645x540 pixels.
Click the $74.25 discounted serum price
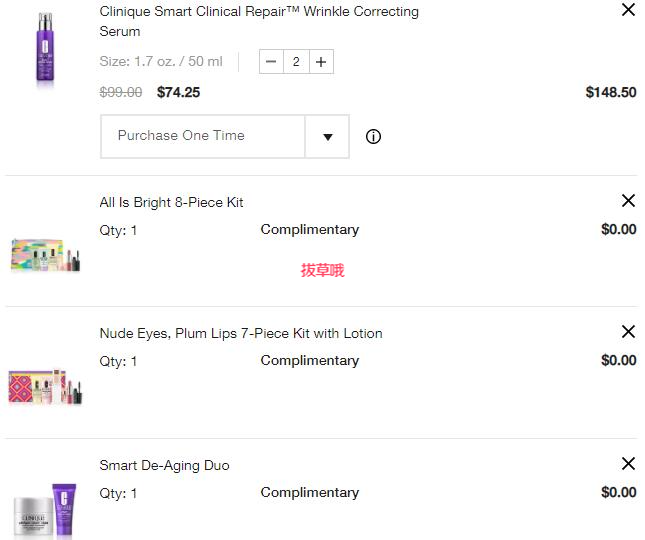pos(178,92)
